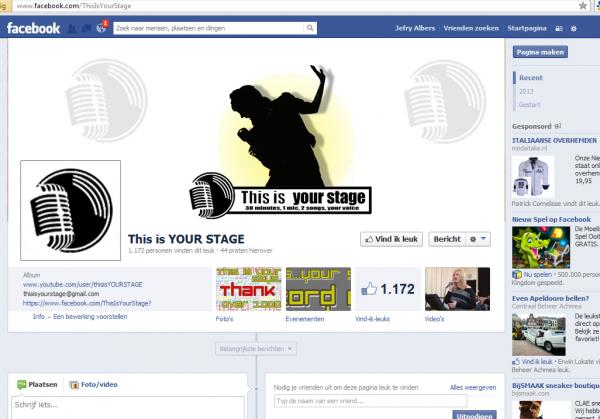Open friend requests icon in header
The width and height of the screenshot is (600, 419).
[x=72, y=28]
